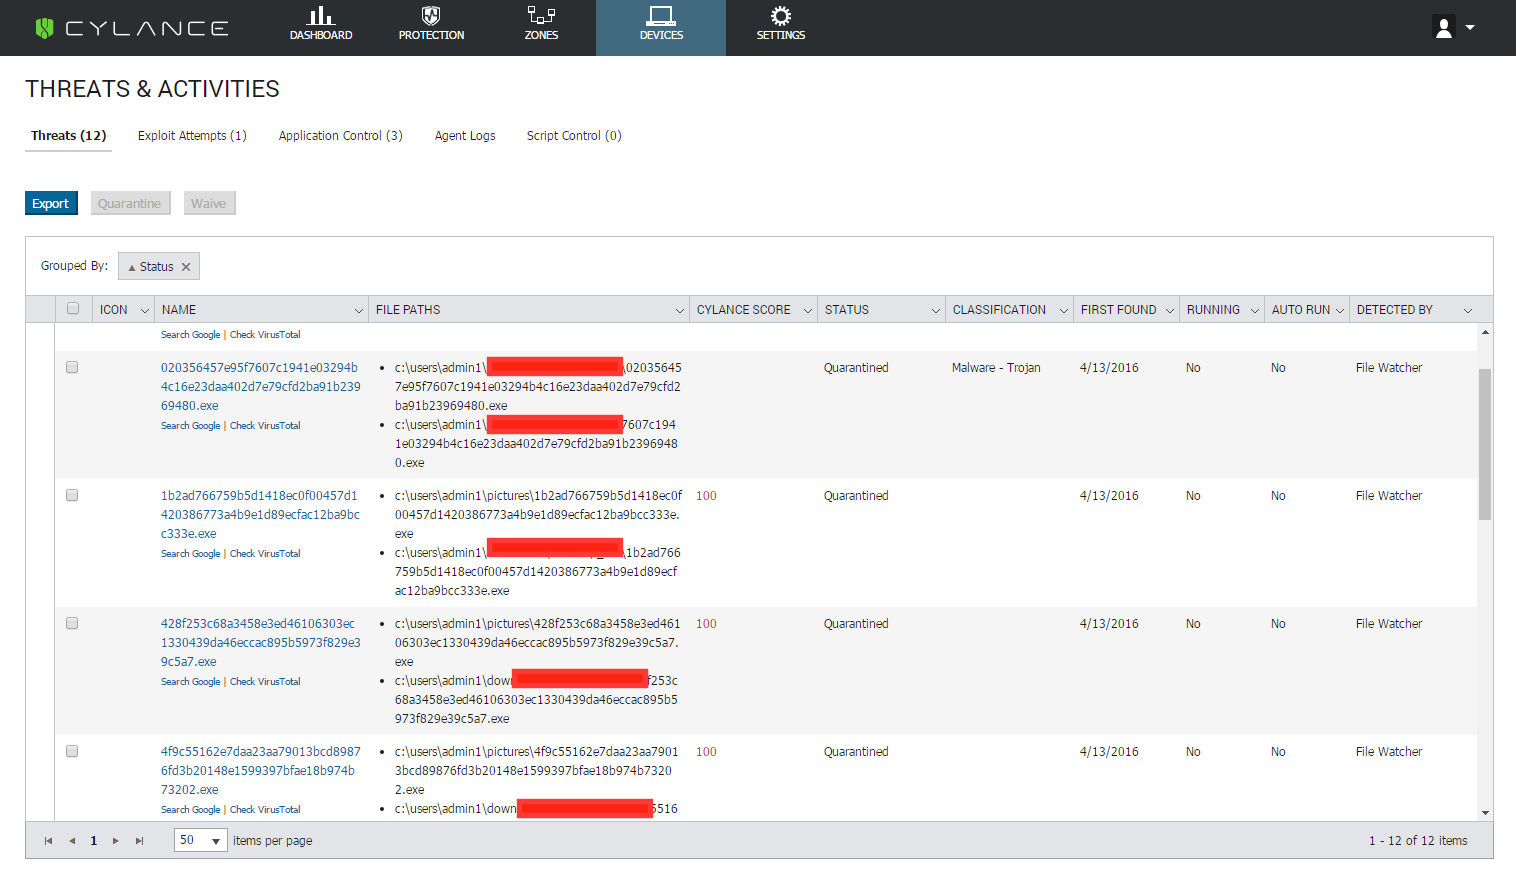1516x877 pixels.
Task: Toggle the select-all checkbox in header
Action: point(73,308)
